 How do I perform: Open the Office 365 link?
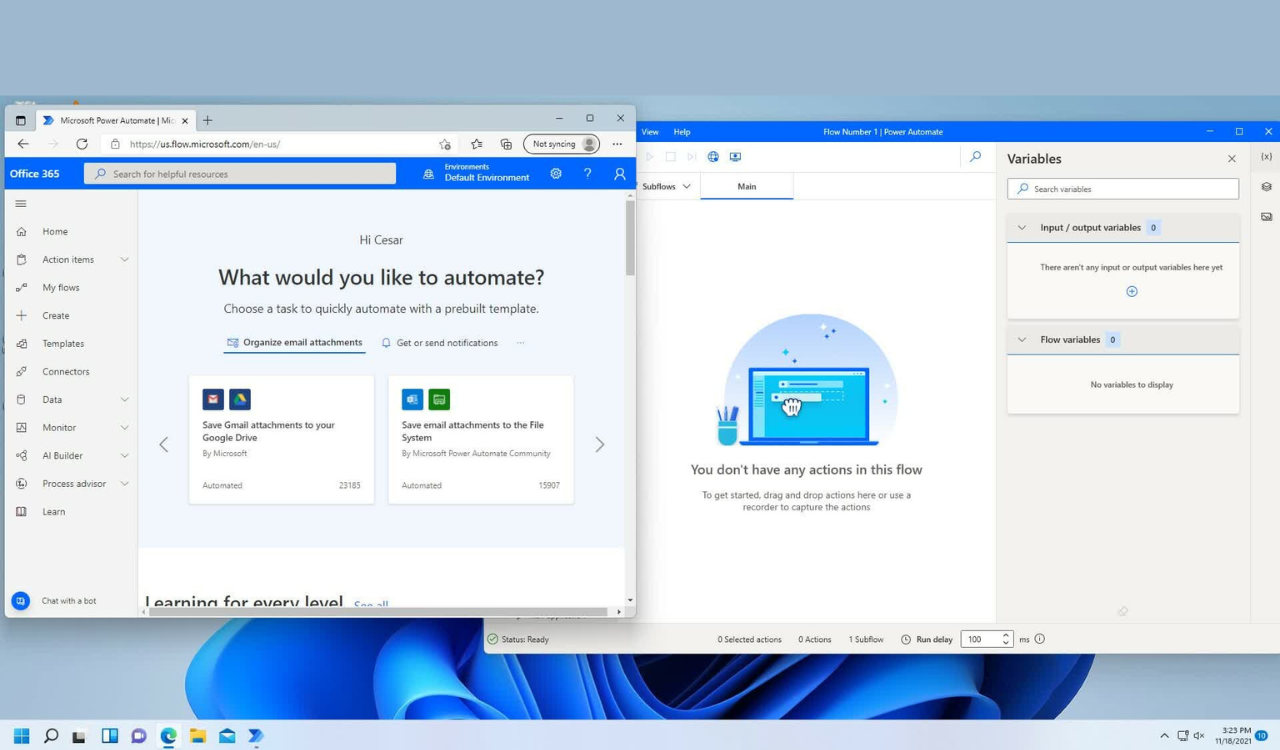[34, 173]
